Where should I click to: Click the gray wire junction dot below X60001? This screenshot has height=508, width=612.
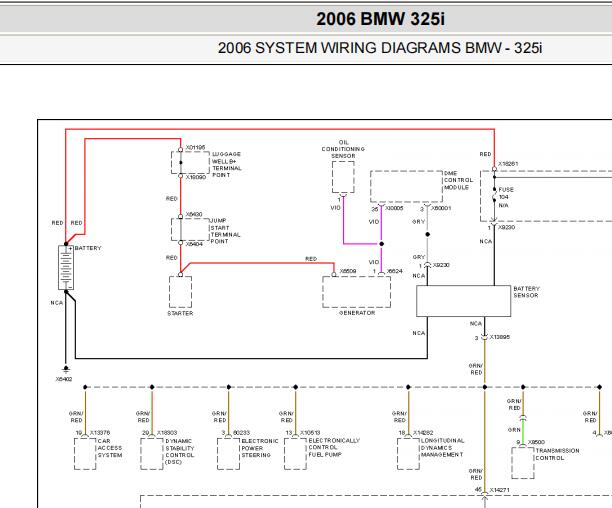(427, 234)
